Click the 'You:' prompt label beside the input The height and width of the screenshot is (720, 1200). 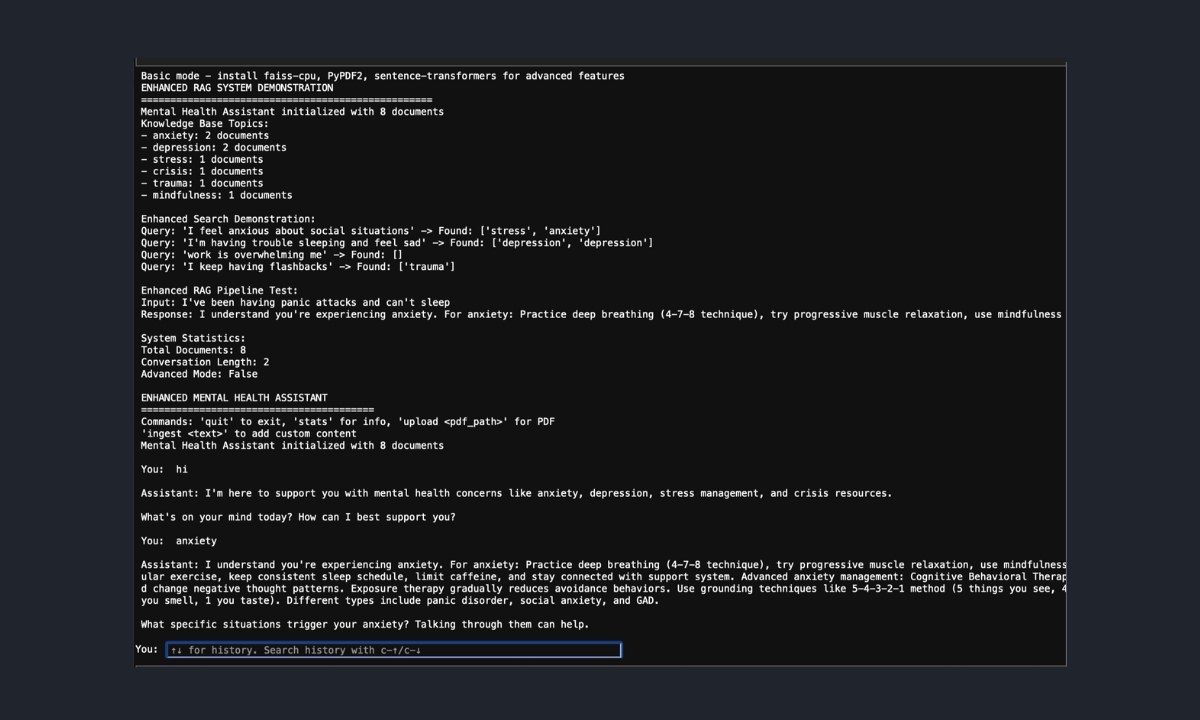[147, 650]
